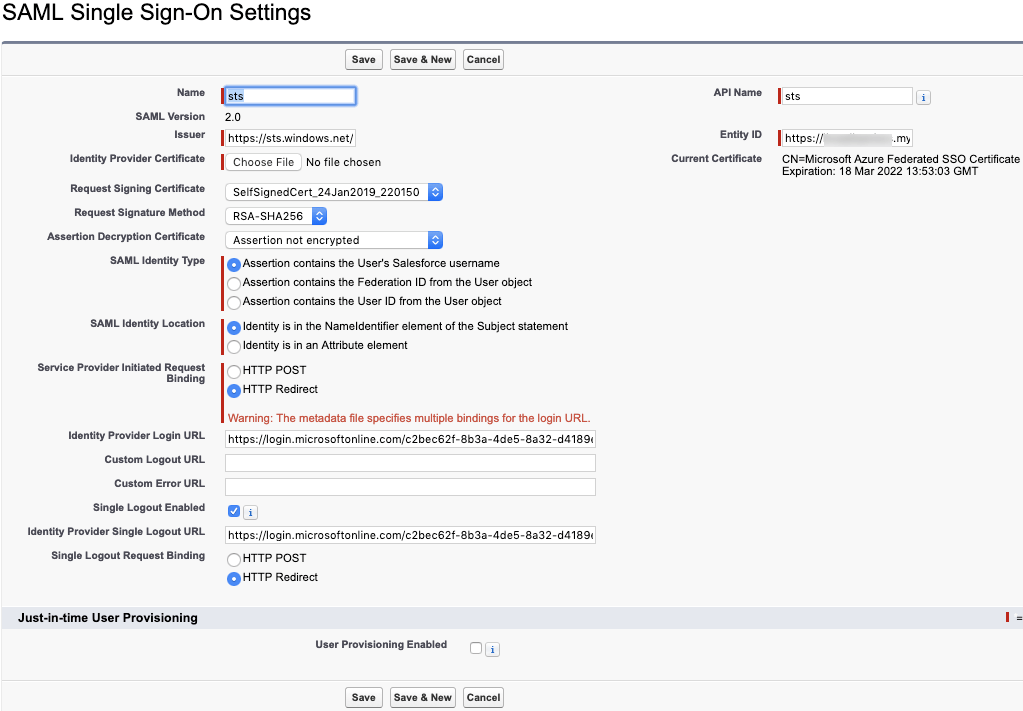This screenshot has width=1023, height=711.
Task: Select 'Assertion contains the Federation ID' option
Action: 234,283
